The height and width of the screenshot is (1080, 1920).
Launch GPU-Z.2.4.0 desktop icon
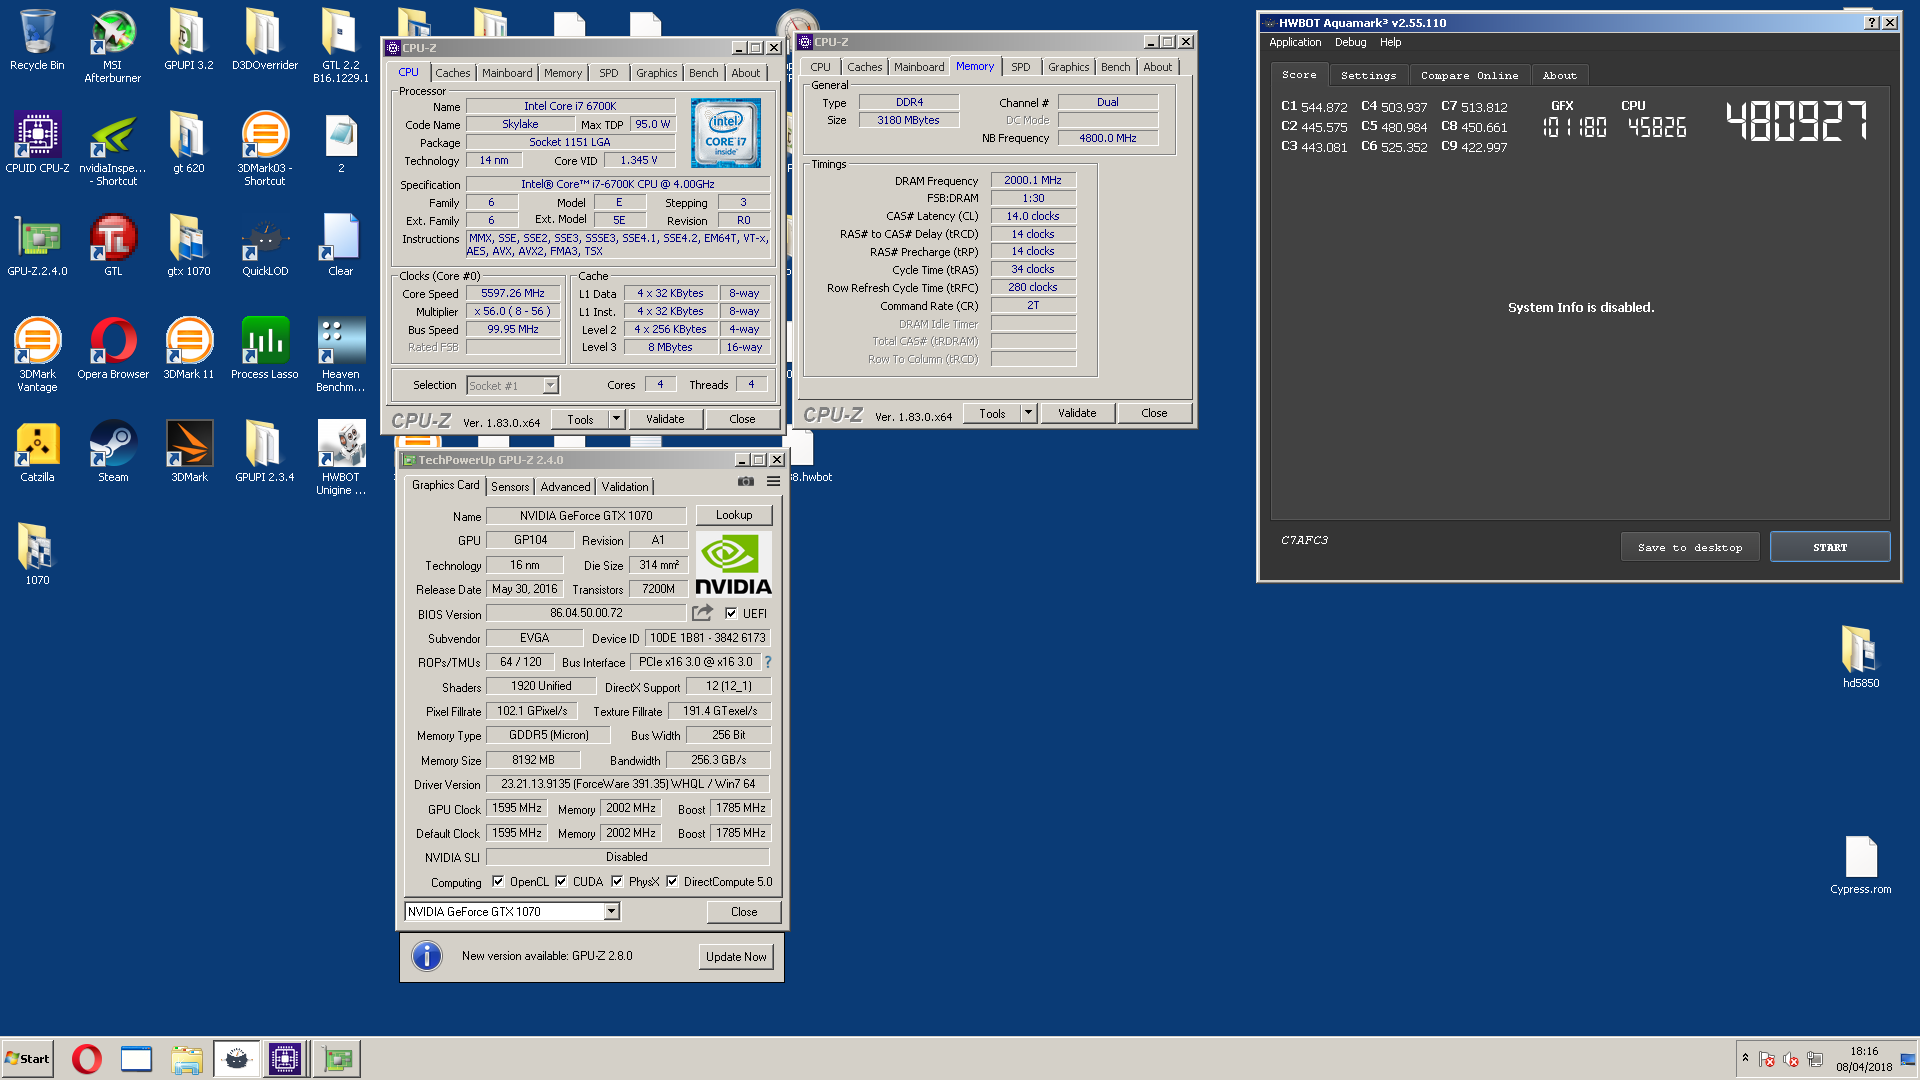pos(37,245)
